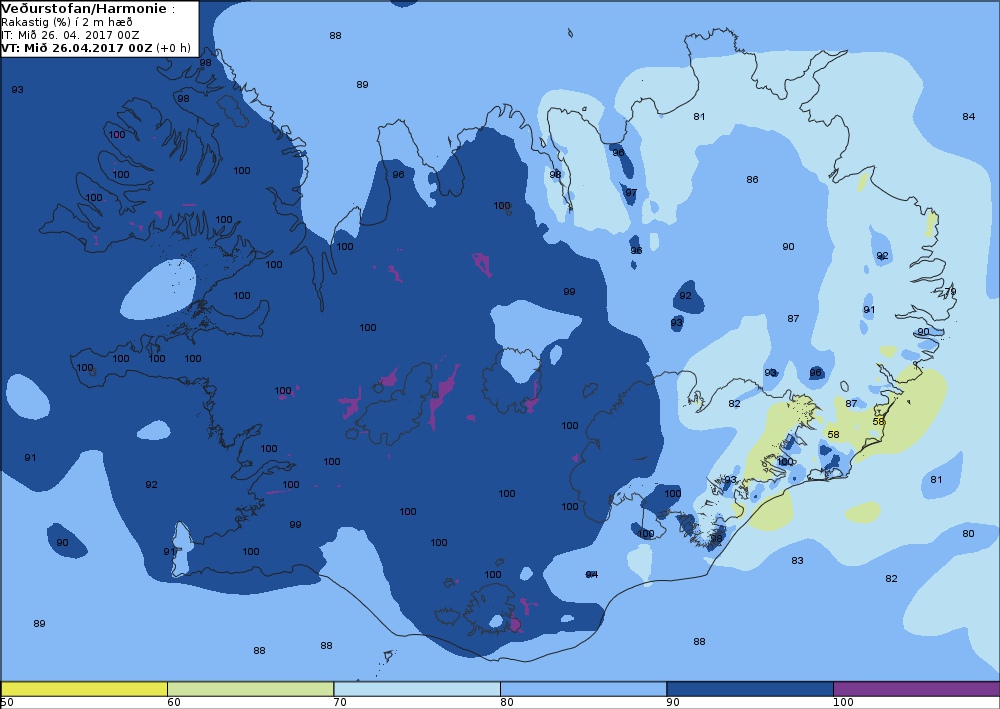The width and height of the screenshot is (1000, 709).
Task: Click the pale green 60–70 legend band
Action: 250,689
